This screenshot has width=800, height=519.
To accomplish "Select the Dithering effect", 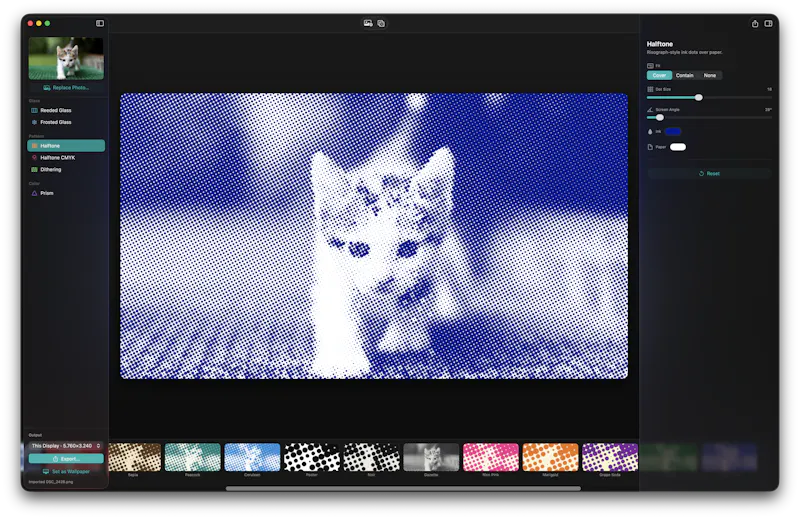I will (66, 169).
